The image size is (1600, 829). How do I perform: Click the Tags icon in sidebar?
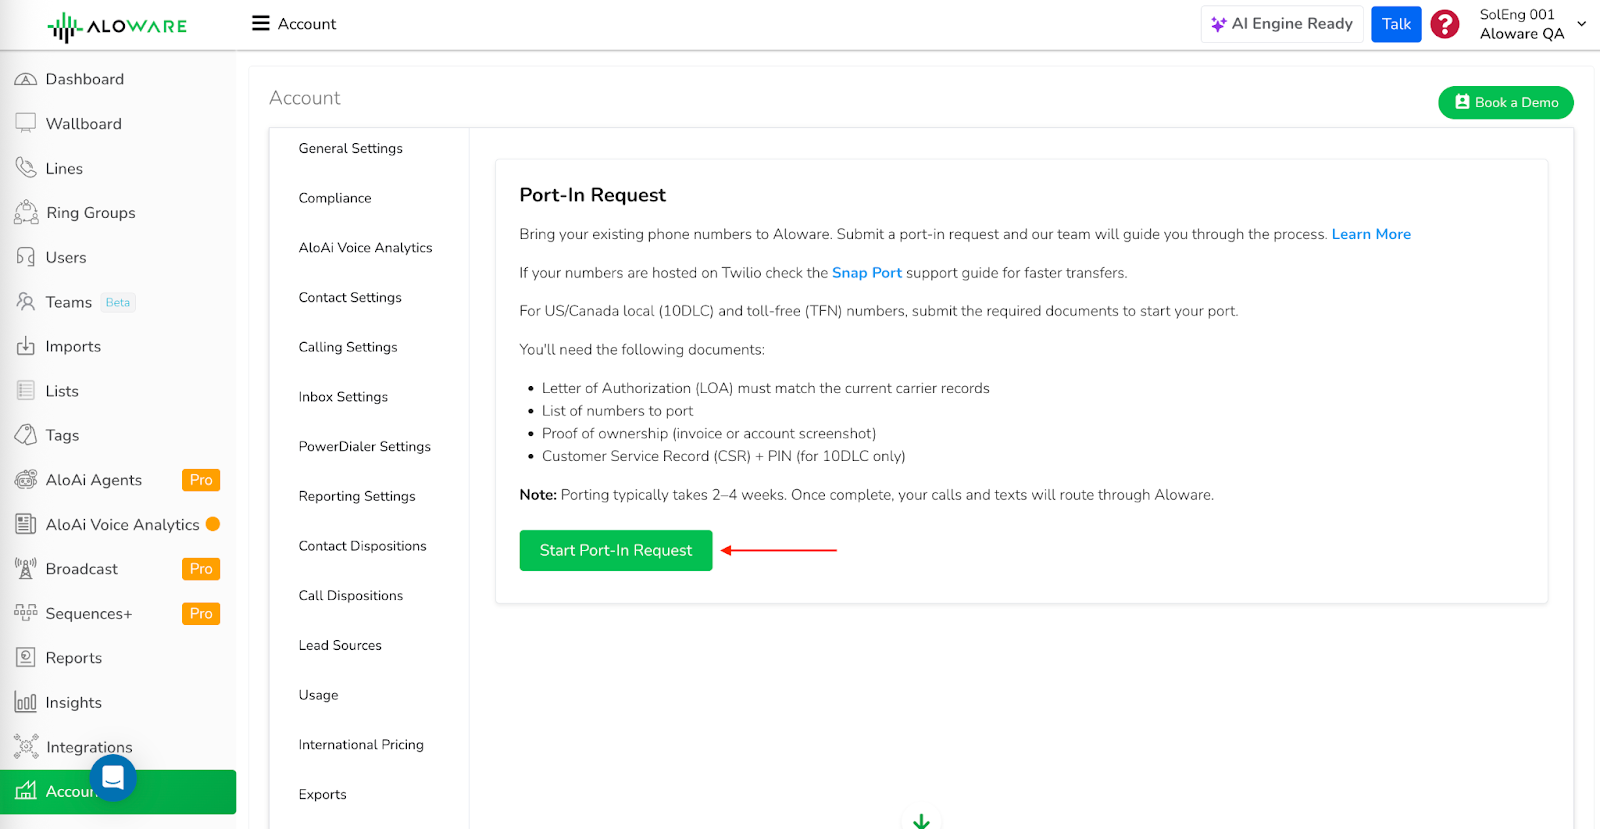(x=26, y=435)
